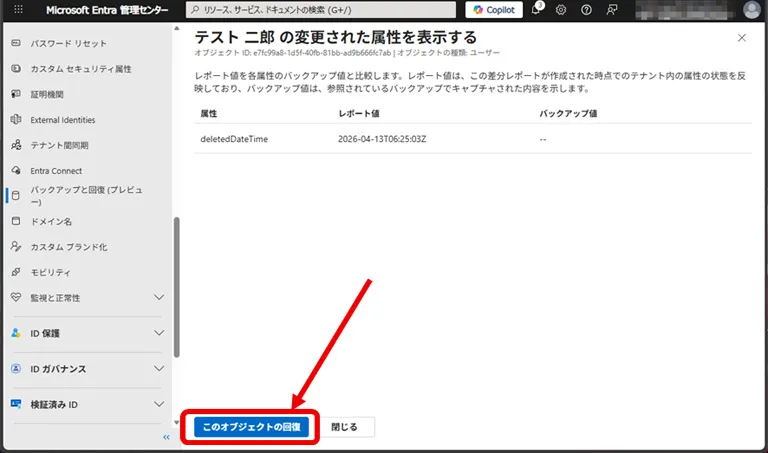Click 閉じる button
The width and height of the screenshot is (768, 453).
click(x=344, y=427)
